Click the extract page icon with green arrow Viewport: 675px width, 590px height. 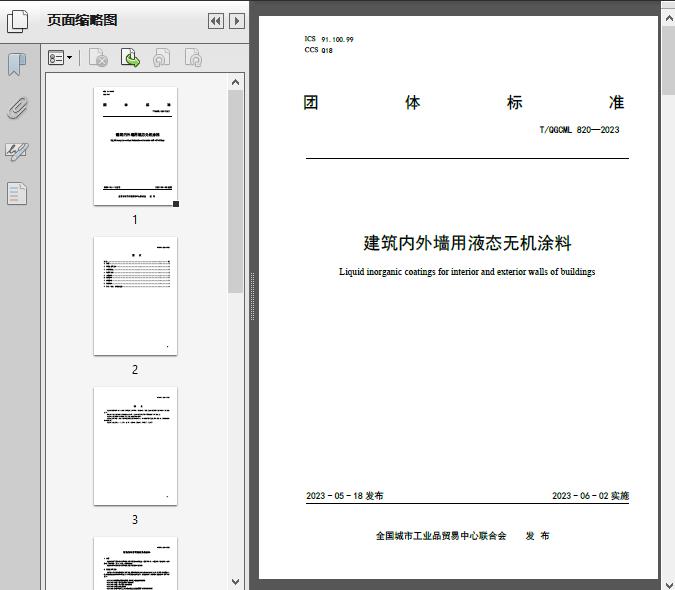point(130,59)
